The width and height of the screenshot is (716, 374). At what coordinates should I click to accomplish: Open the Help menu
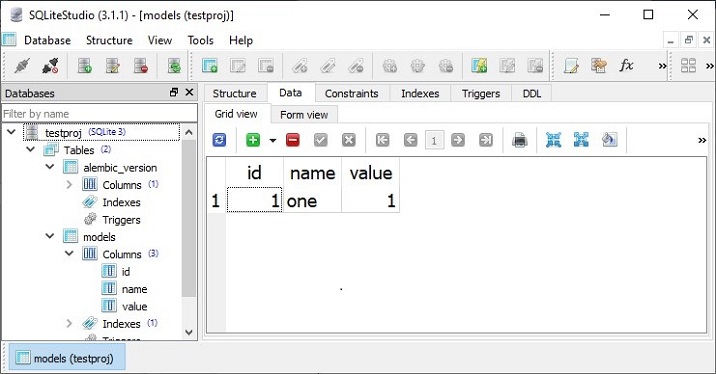[241, 40]
